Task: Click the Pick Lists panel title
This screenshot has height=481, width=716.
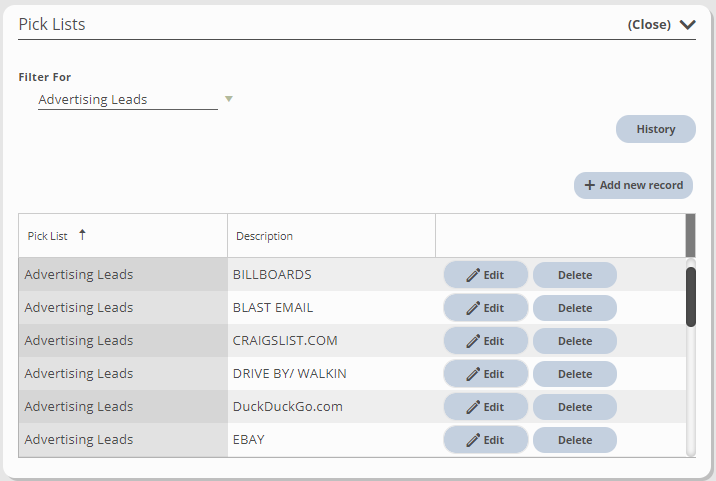Action: click(52, 24)
